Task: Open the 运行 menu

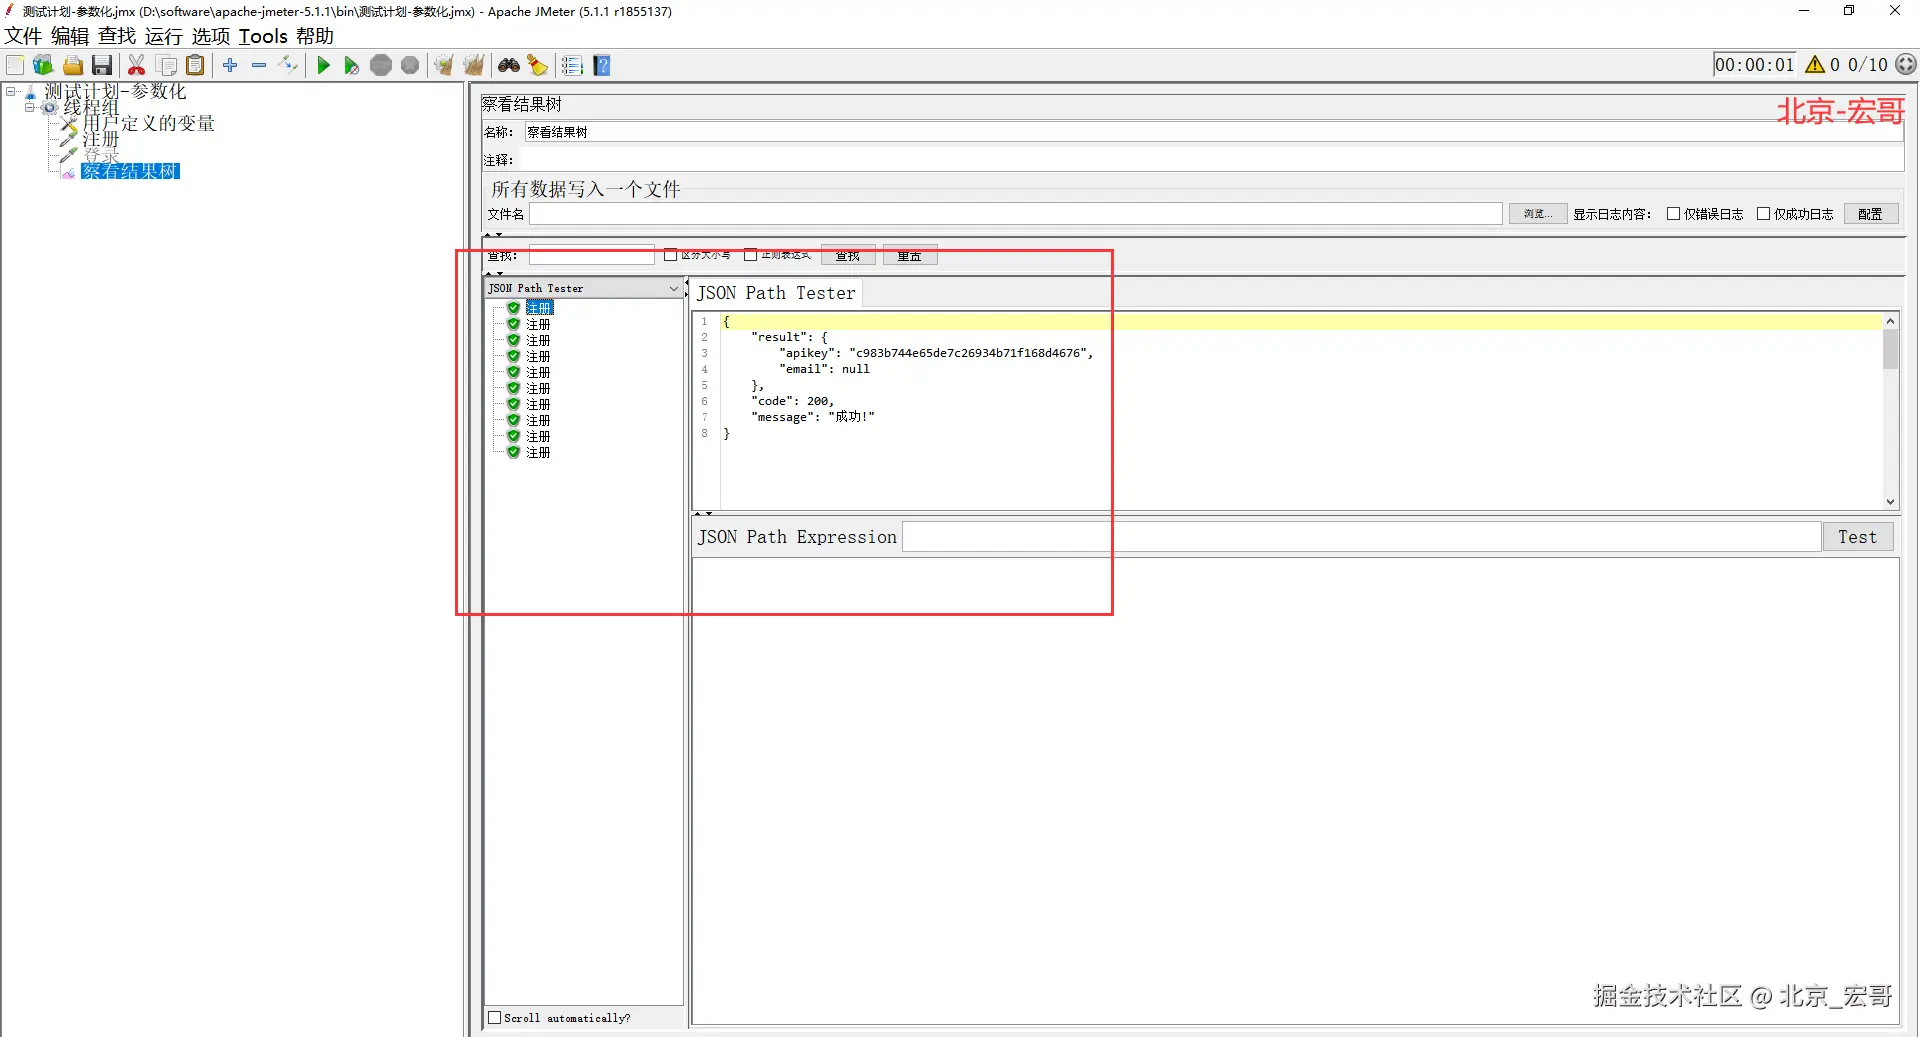Action: pyautogui.click(x=164, y=36)
